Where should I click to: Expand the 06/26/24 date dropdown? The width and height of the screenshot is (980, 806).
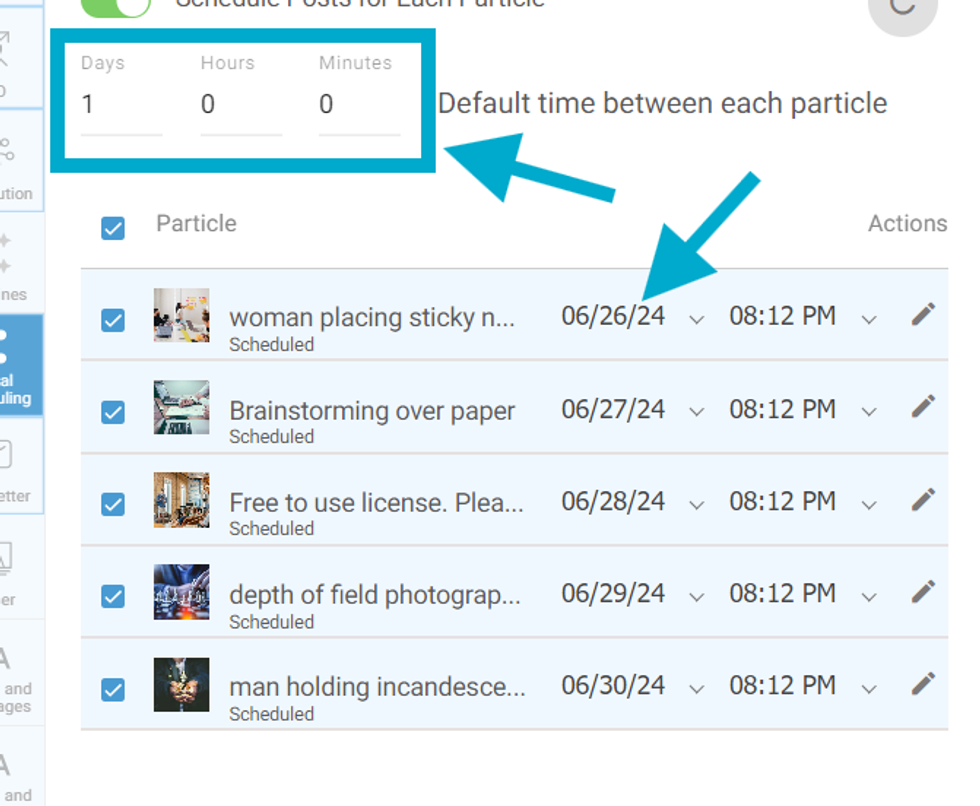697,319
